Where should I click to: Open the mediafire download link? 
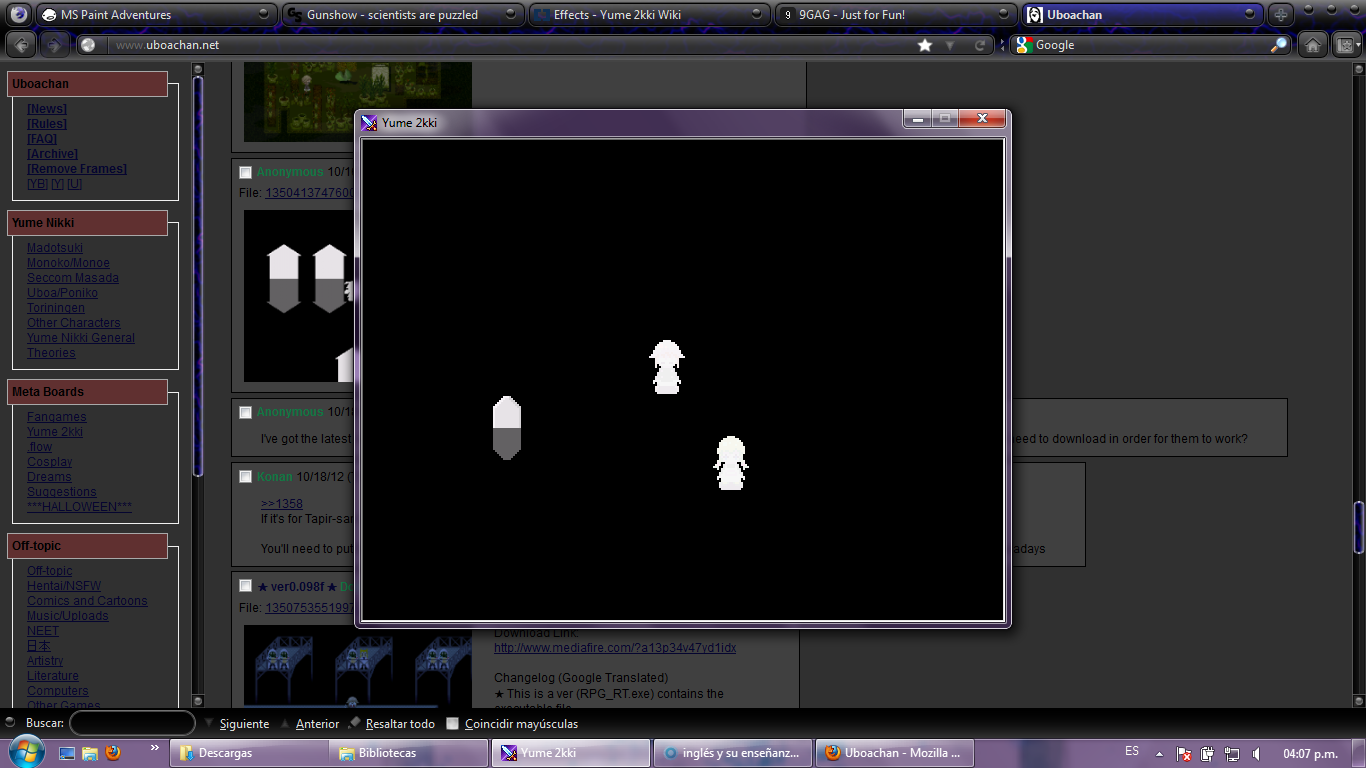615,648
